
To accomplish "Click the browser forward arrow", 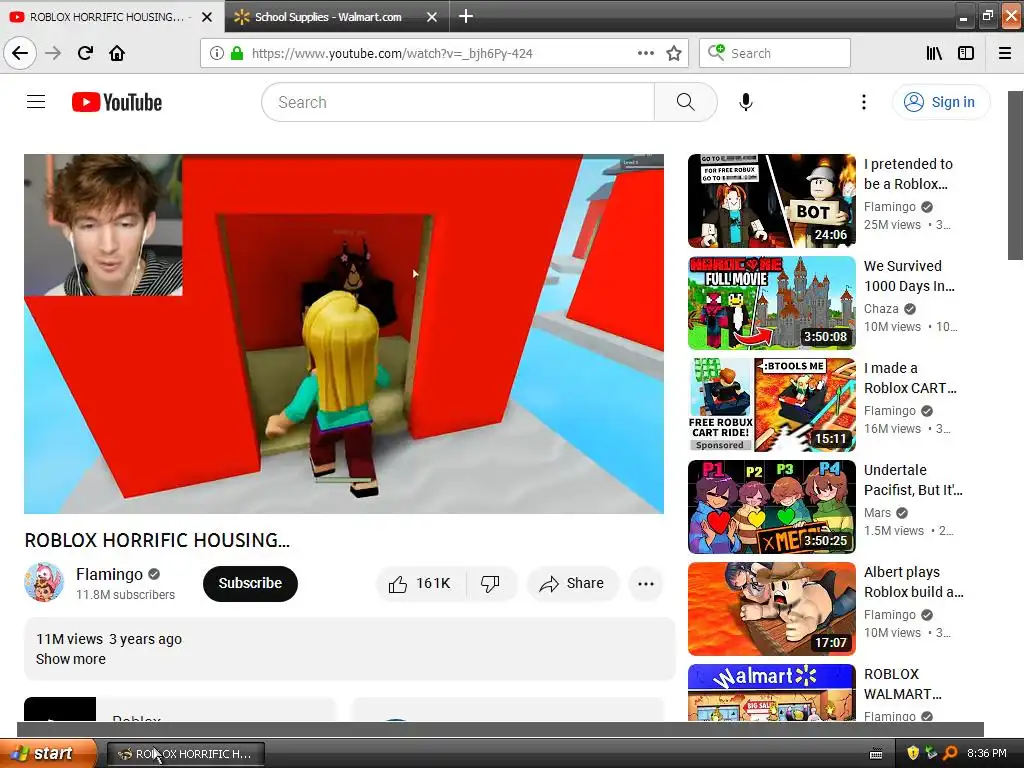I will pos(53,53).
